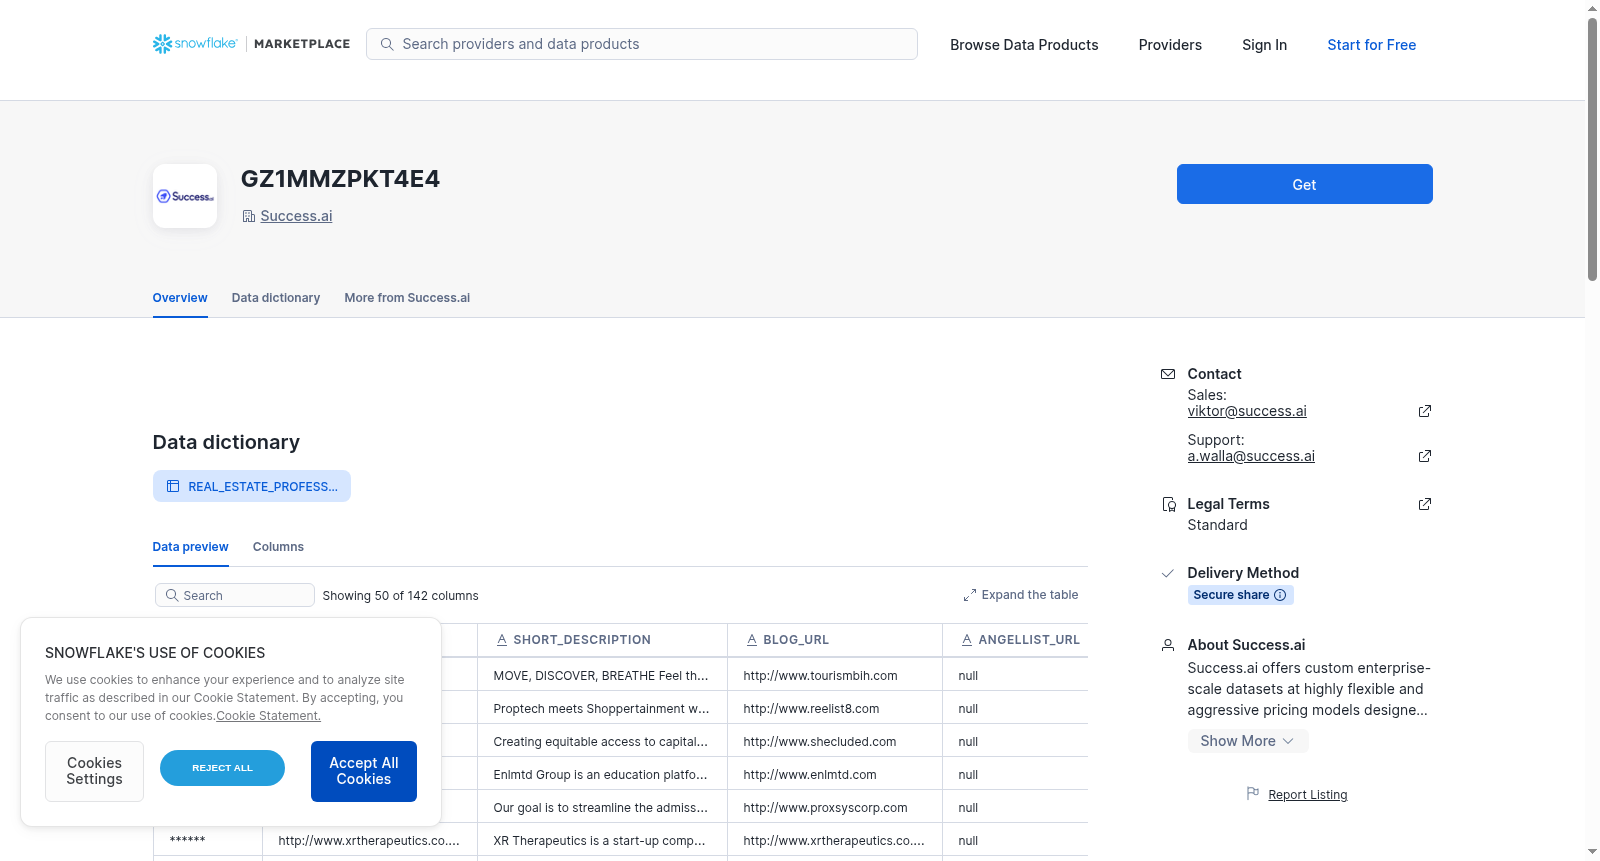
Task: Click the search magnifier icon in the top bar
Action: [387, 44]
